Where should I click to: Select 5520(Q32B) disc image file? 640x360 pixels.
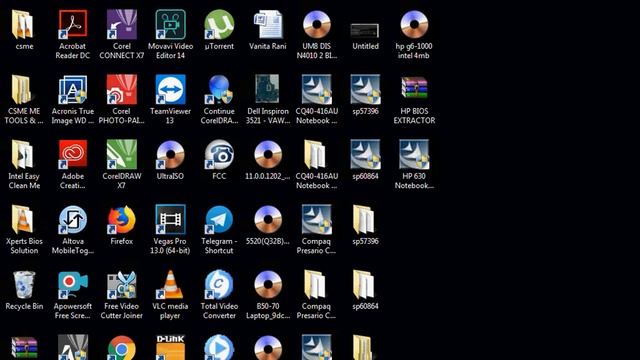coord(268,220)
